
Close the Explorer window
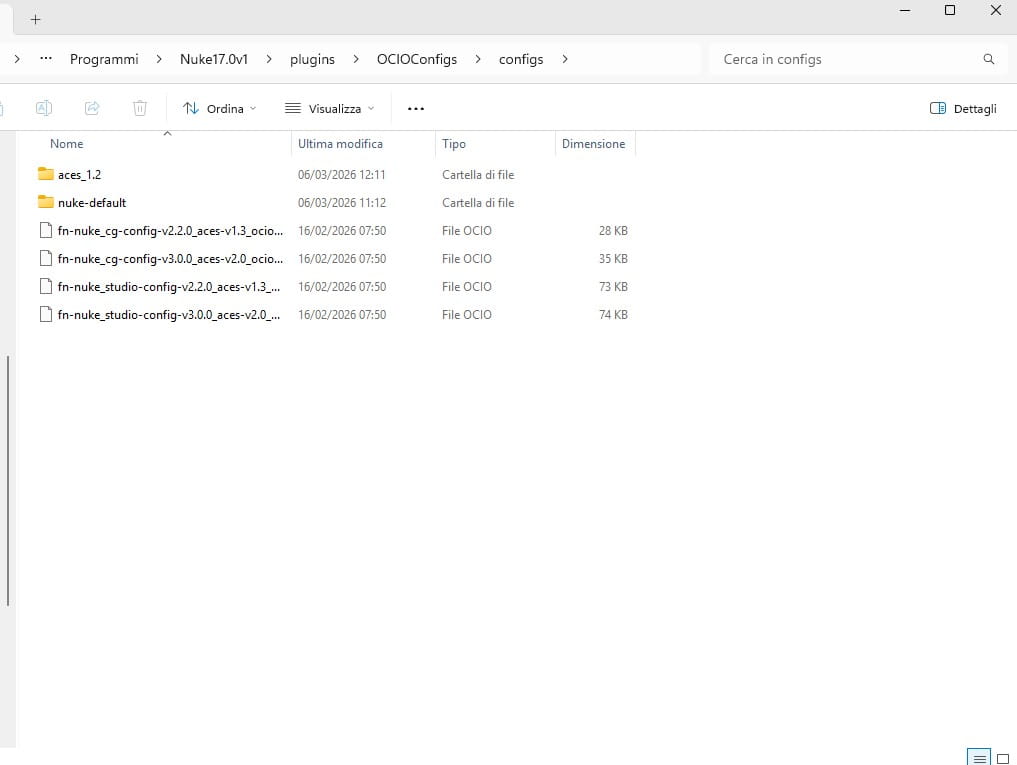[996, 10]
